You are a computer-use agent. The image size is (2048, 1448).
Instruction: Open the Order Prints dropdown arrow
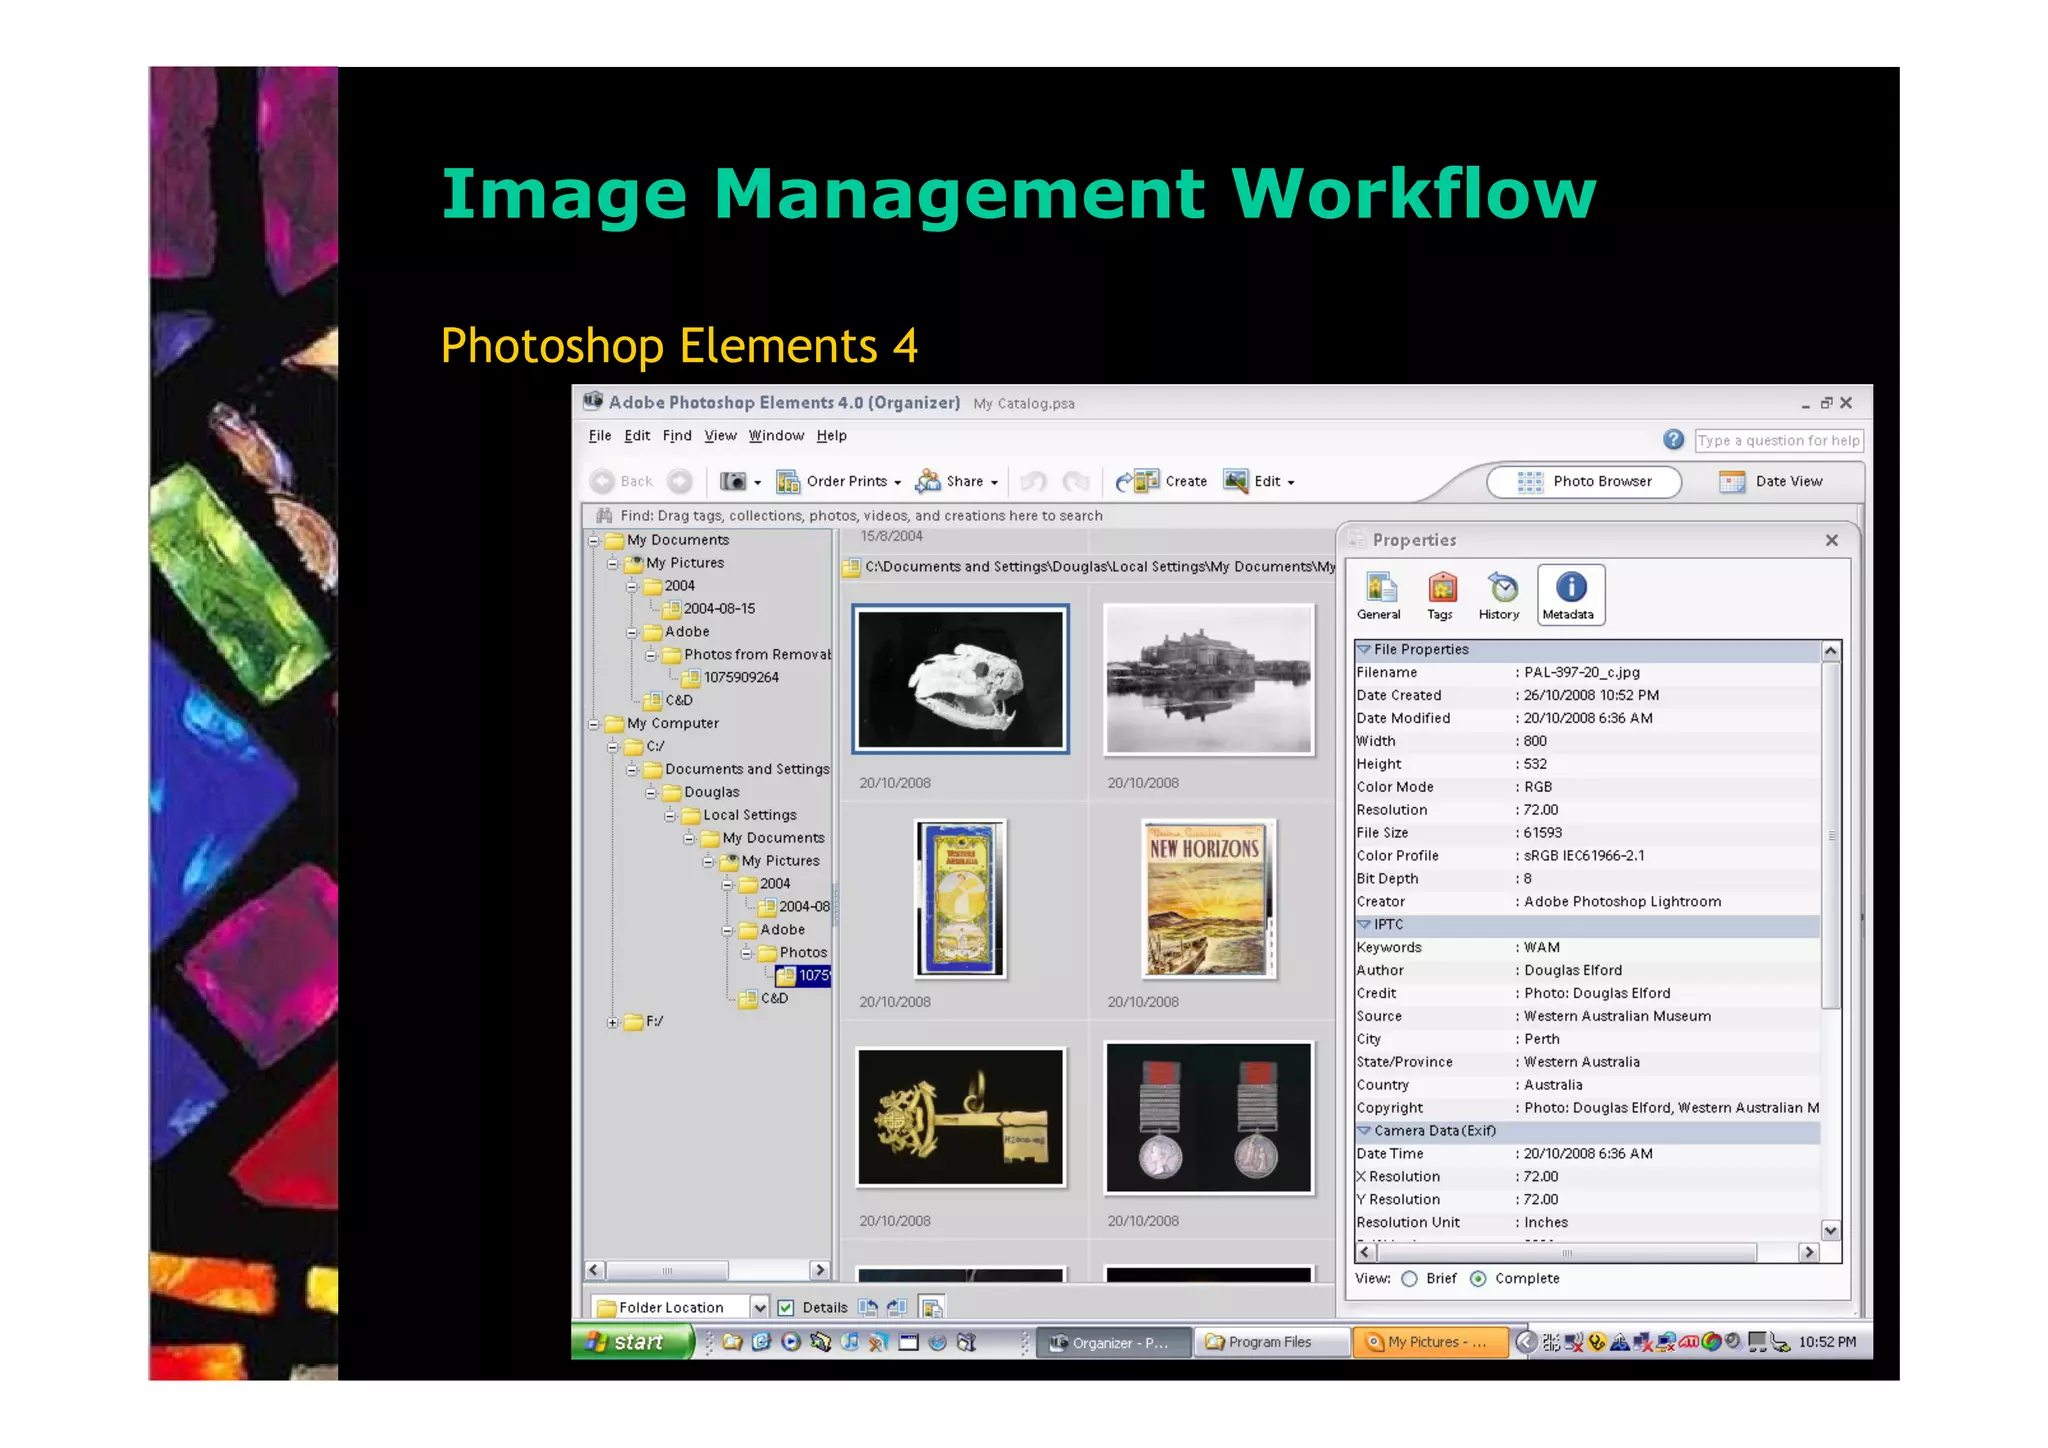tap(898, 483)
